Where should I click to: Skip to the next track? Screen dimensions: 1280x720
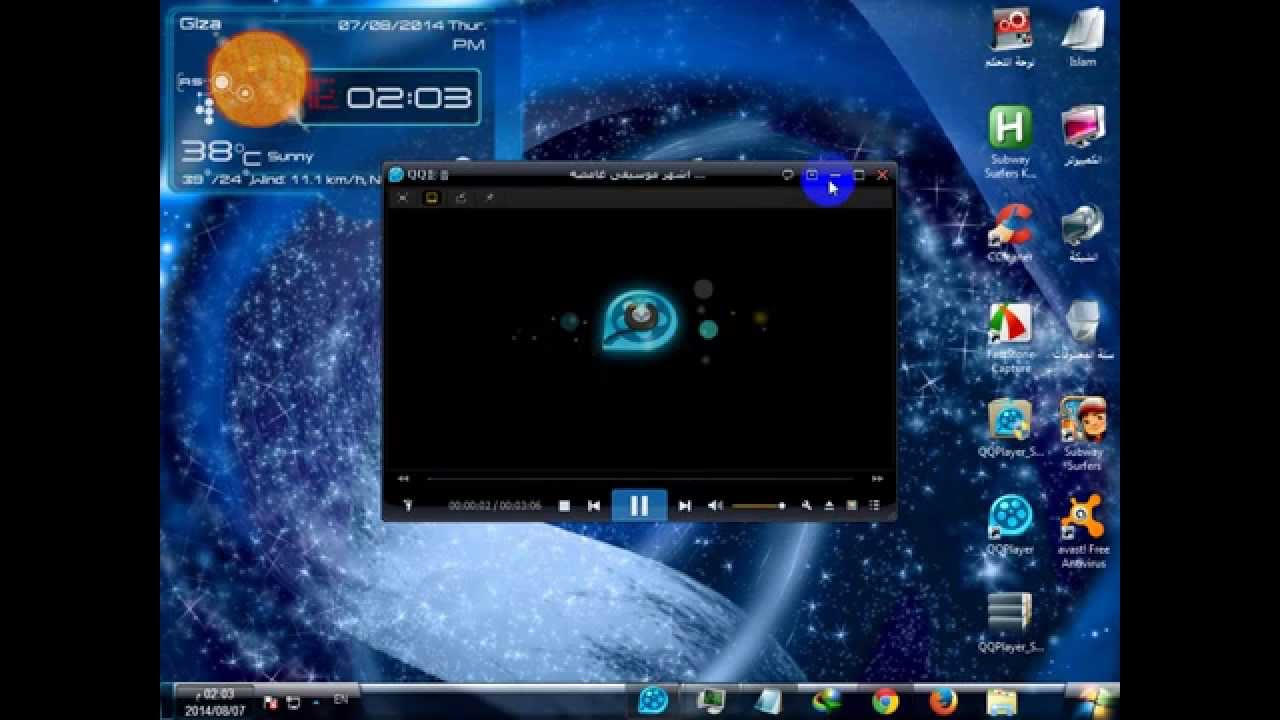point(685,506)
